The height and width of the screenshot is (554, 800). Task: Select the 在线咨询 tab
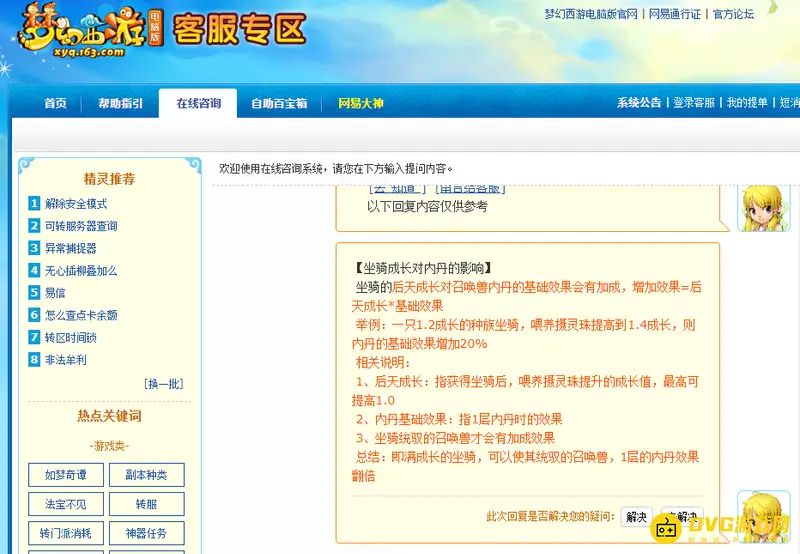198,103
